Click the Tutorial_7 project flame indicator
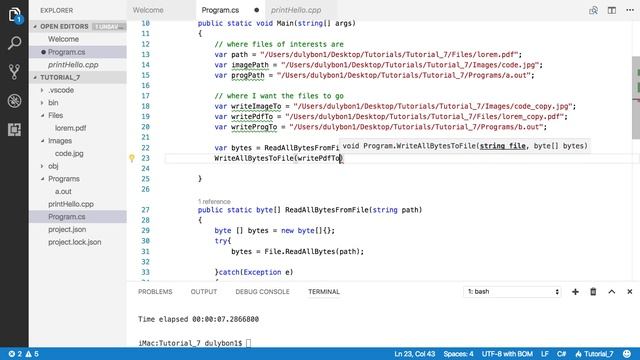Screen dimensions: 640x360 coord(594,354)
